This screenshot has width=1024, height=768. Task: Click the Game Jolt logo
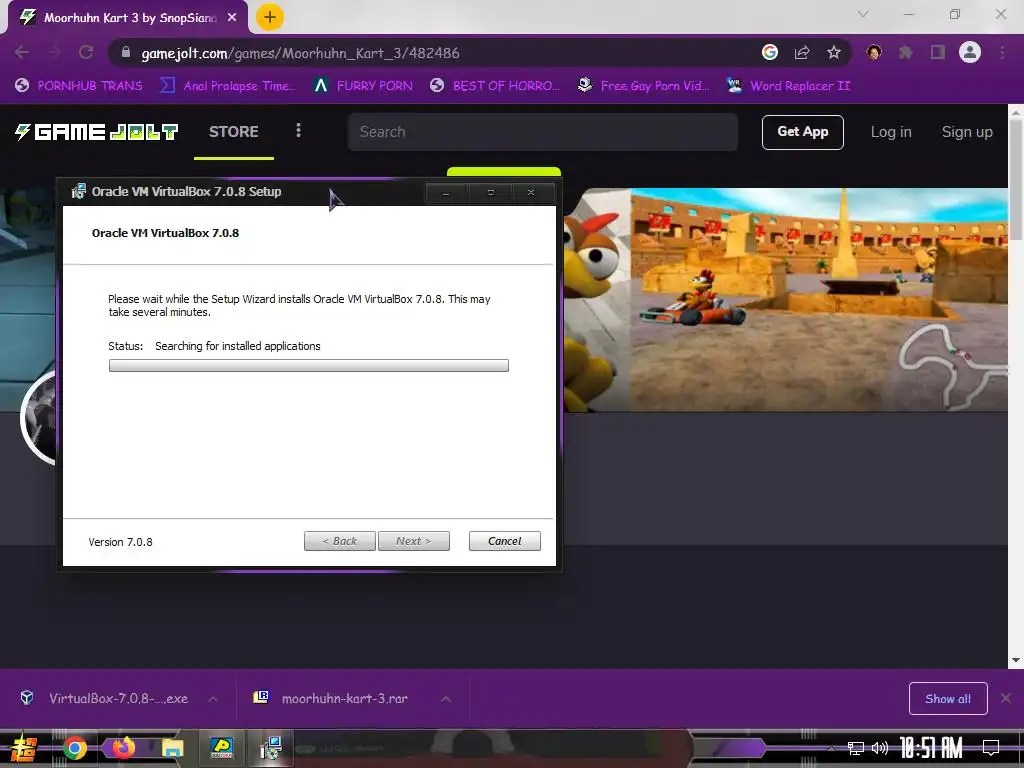click(x=96, y=132)
